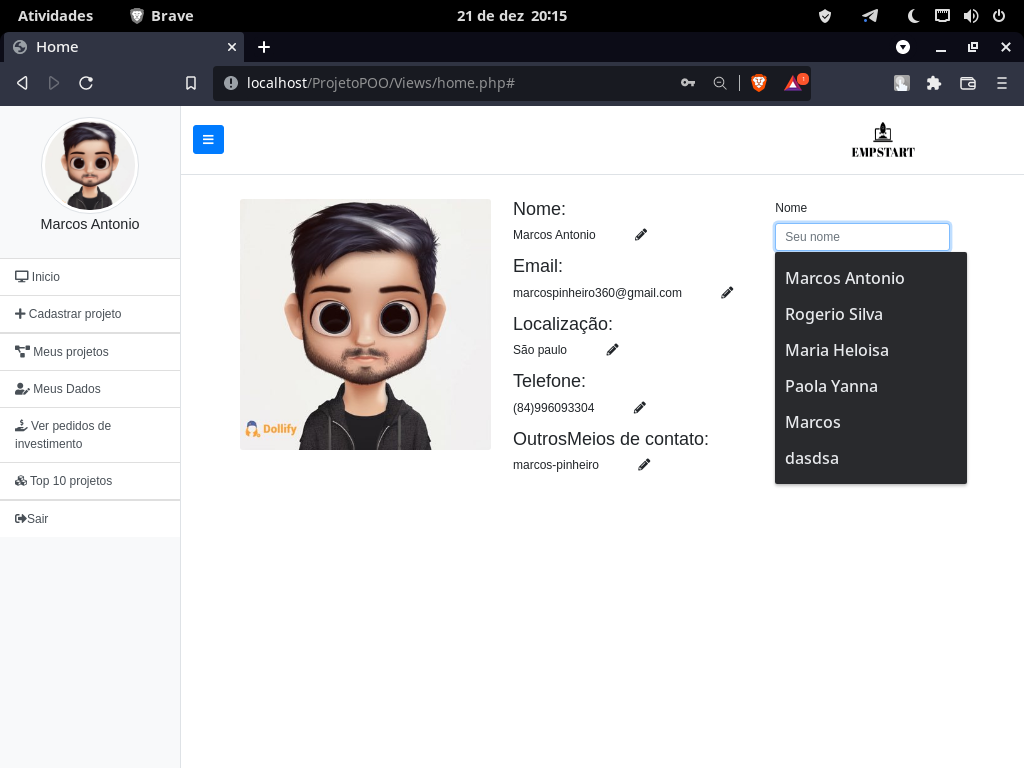
Task: Open Meus projetos in the sidebar
Action: point(90,352)
